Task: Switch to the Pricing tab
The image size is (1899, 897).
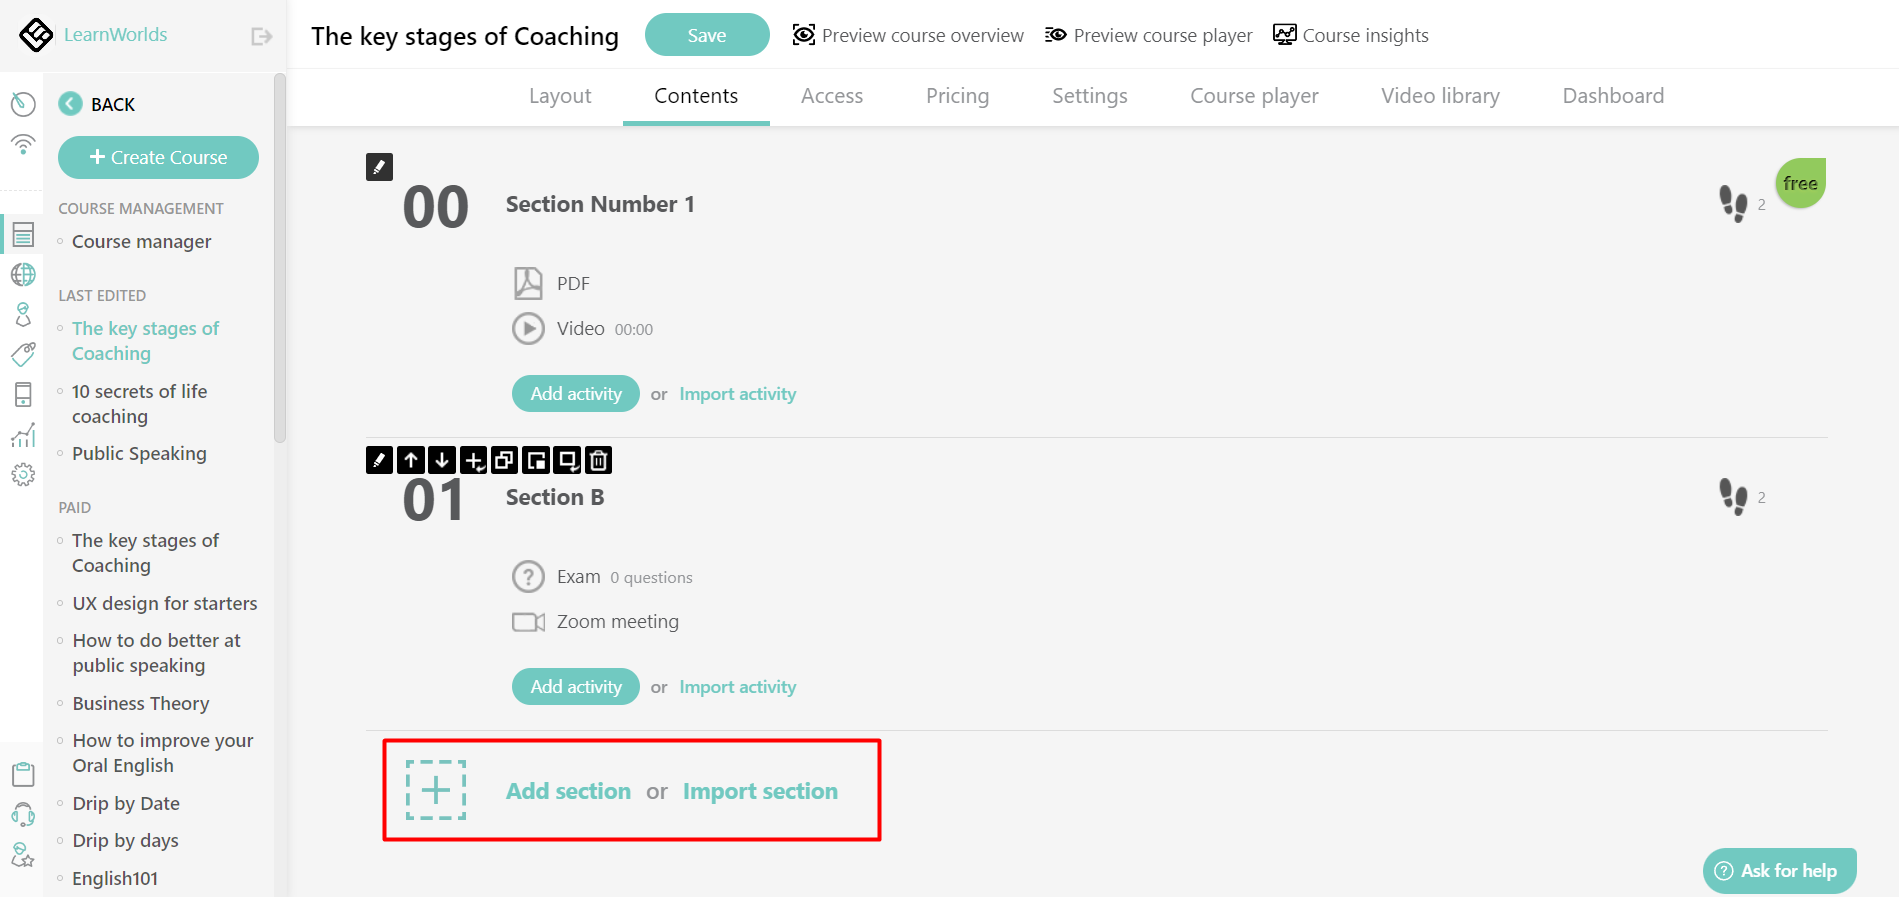Action: click(957, 96)
